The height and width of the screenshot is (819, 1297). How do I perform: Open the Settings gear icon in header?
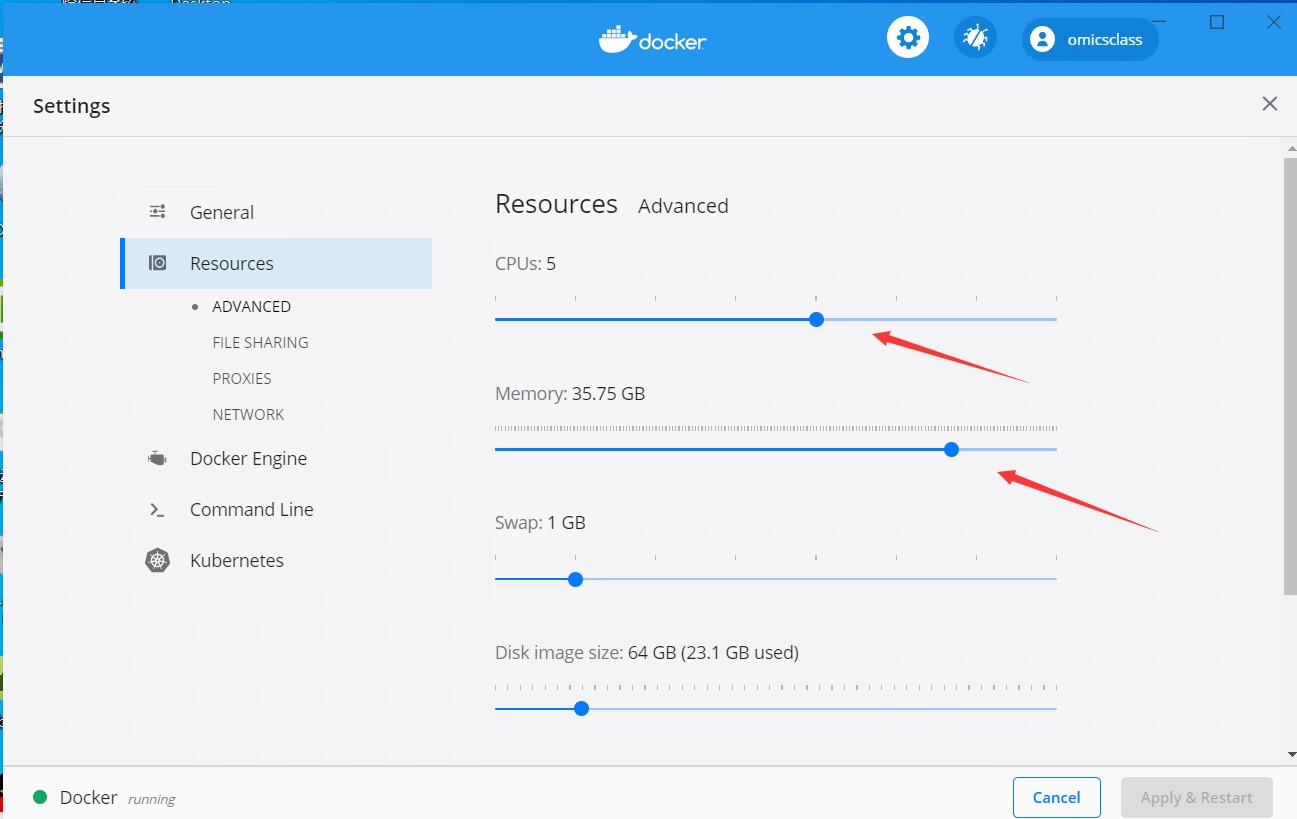pos(908,38)
